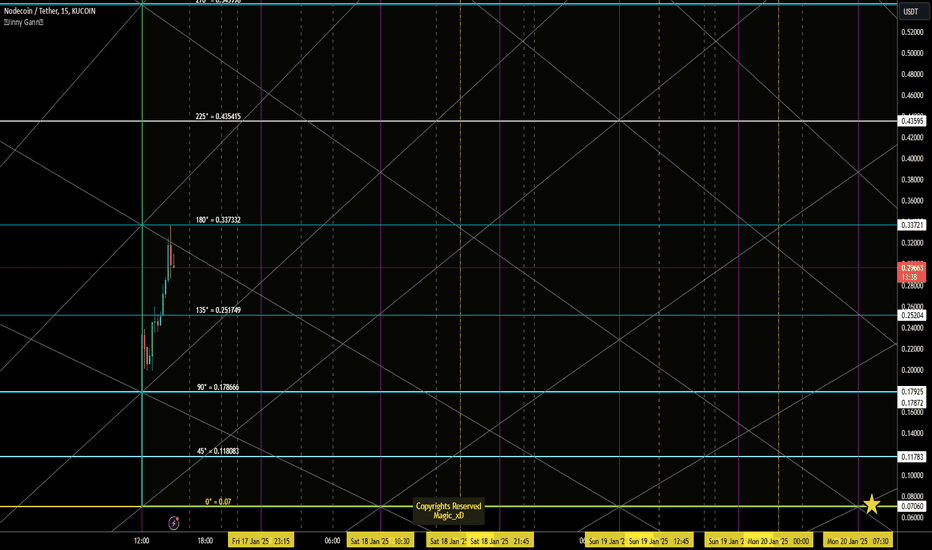The height and width of the screenshot is (550, 932).
Task: Click the 0.07060 price axis label
Action: [x=912, y=506]
